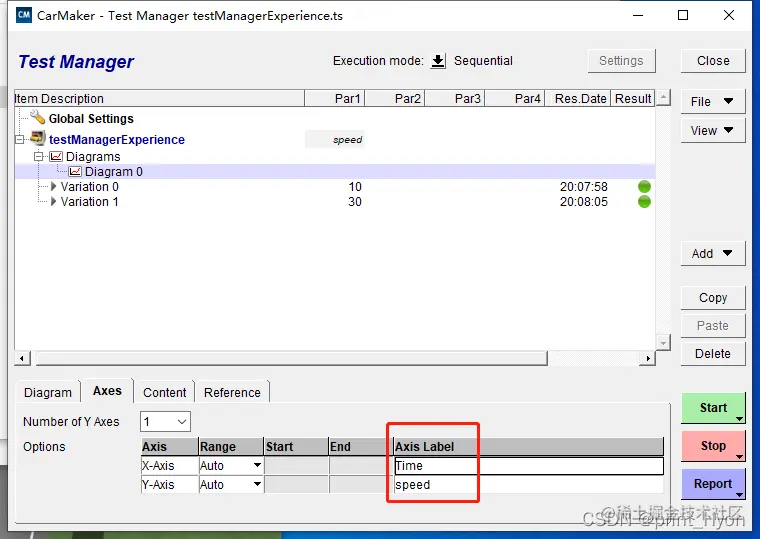
Task: Open the Number of Y Axes combo box
Action: (x=165, y=422)
